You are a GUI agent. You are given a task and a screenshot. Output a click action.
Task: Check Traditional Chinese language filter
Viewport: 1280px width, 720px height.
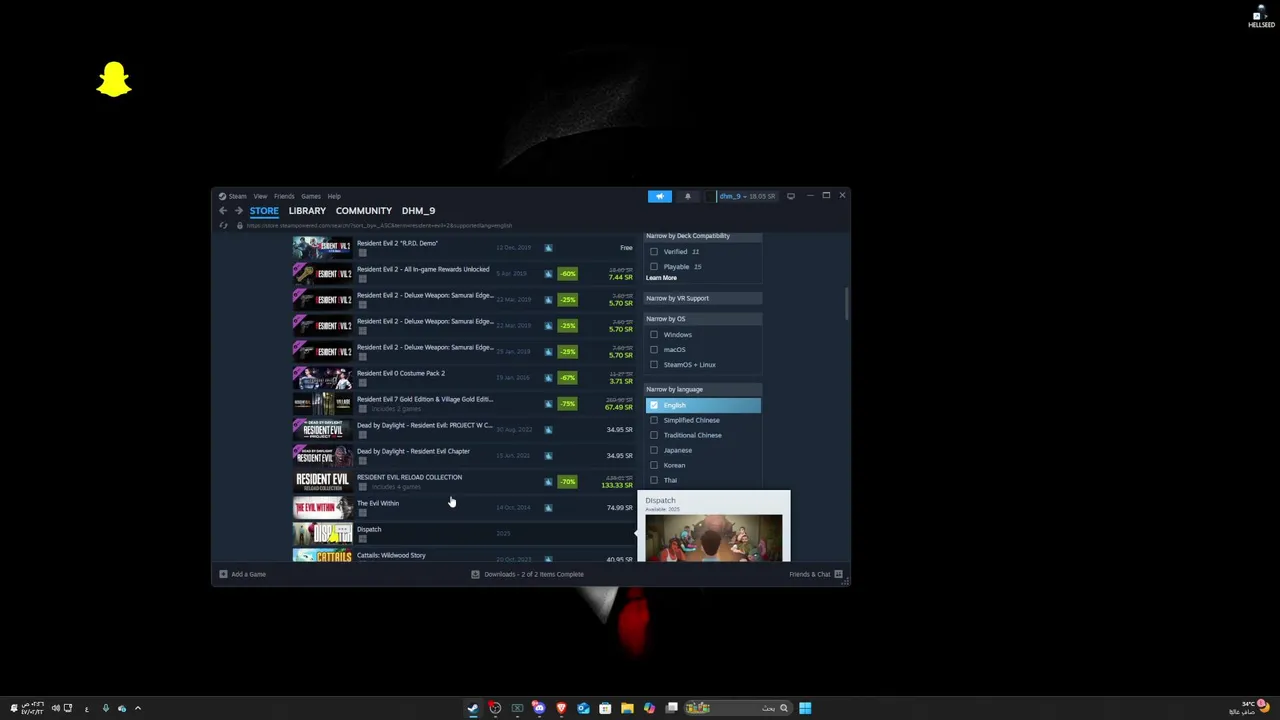pos(654,435)
